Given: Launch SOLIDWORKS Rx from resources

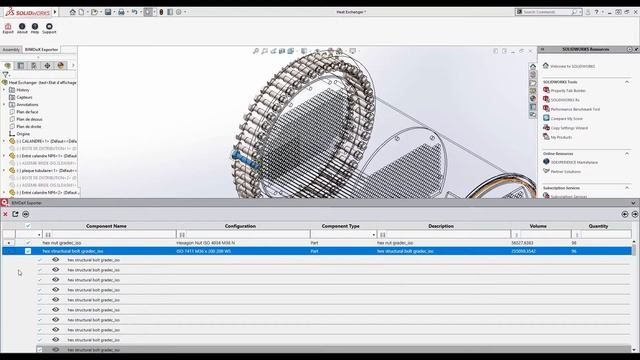Looking at the screenshot, I should pos(565,100).
